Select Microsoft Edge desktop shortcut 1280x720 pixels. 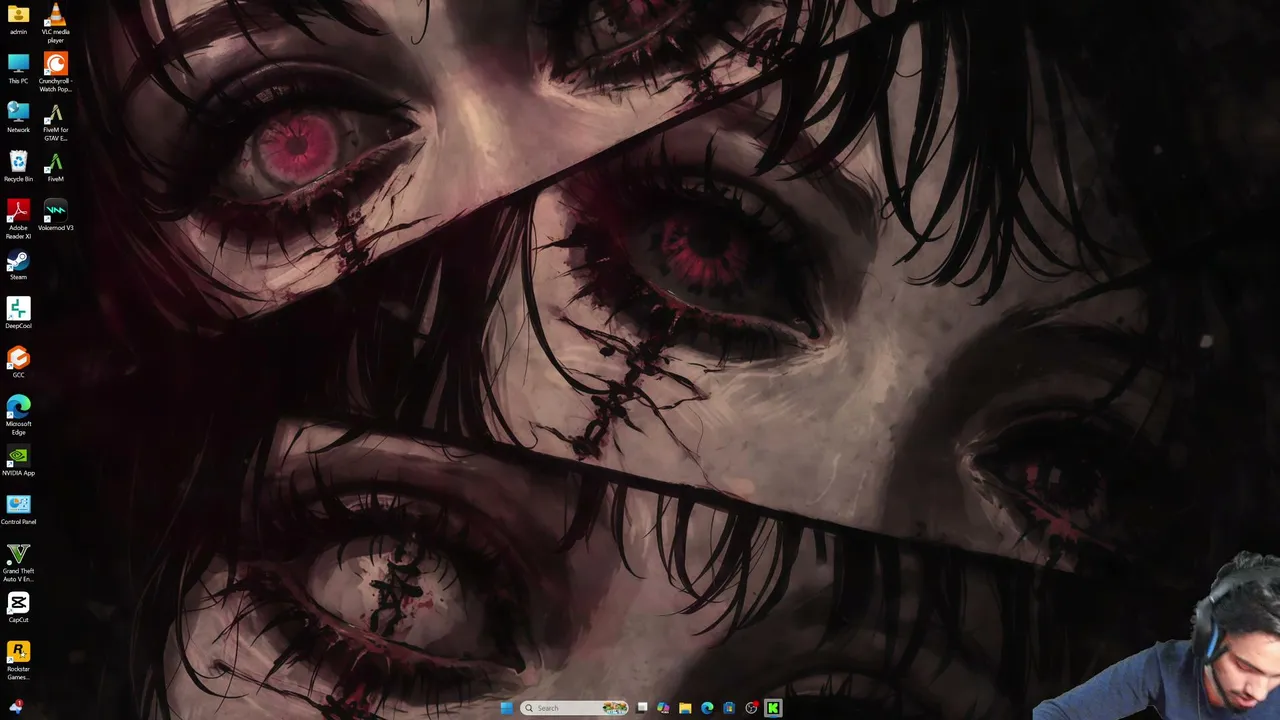click(x=18, y=416)
